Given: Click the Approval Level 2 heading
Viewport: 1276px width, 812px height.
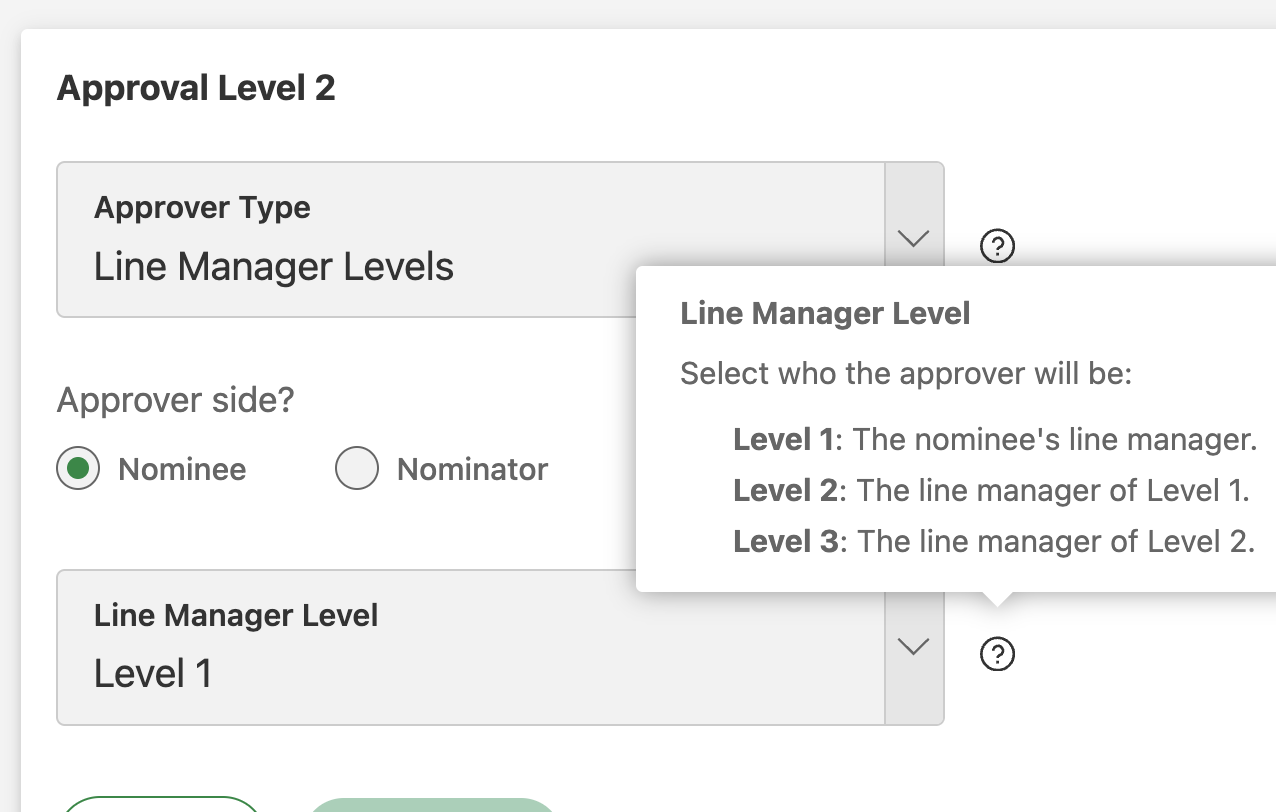Looking at the screenshot, I should pyautogui.click(x=196, y=89).
